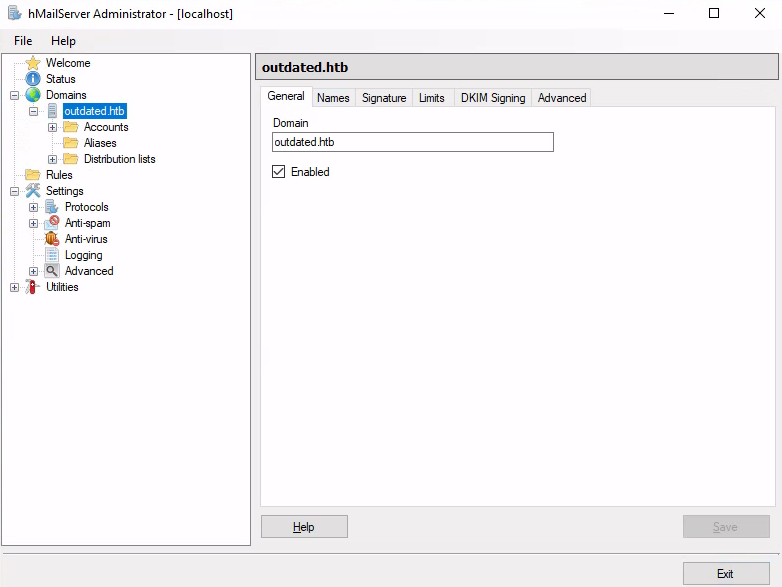Click the Help button at bottom
The image size is (782, 587).
304,527
